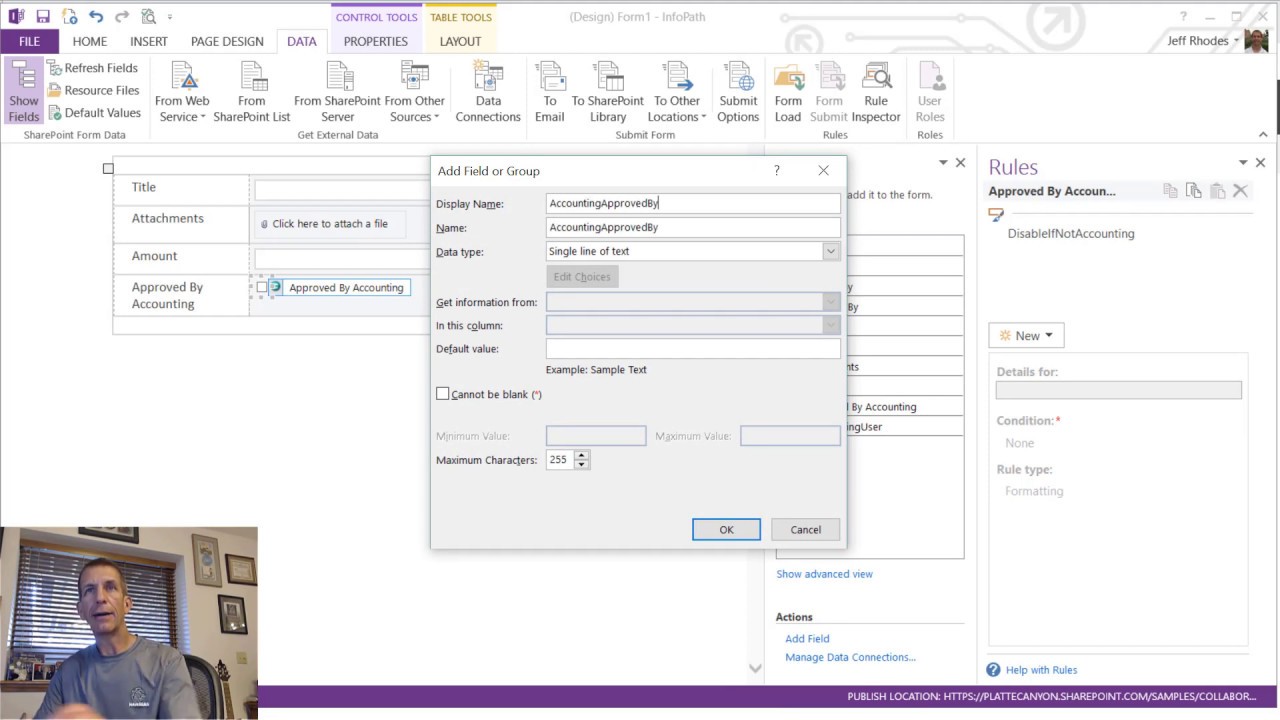The image size is (1280, 720).
Task: Close the Add Field or Group dialog
Action: [823, 171]
